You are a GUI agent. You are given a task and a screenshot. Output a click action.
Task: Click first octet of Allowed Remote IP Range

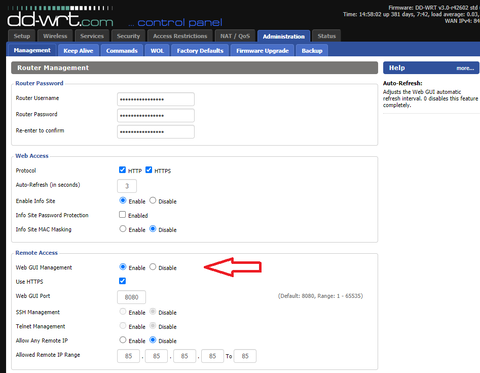128,356
